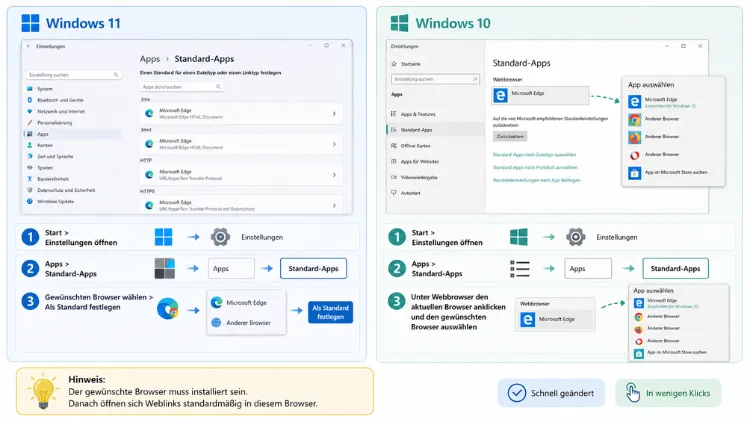Click Standard-Apps button in Windows 11 step 2

click(x=313, y=268)
